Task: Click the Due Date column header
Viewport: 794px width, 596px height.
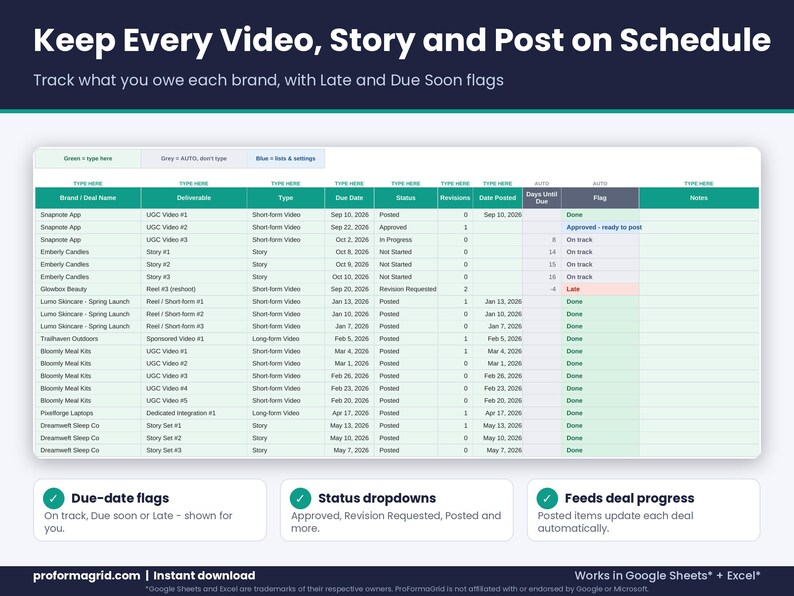Action: (349, 198)
